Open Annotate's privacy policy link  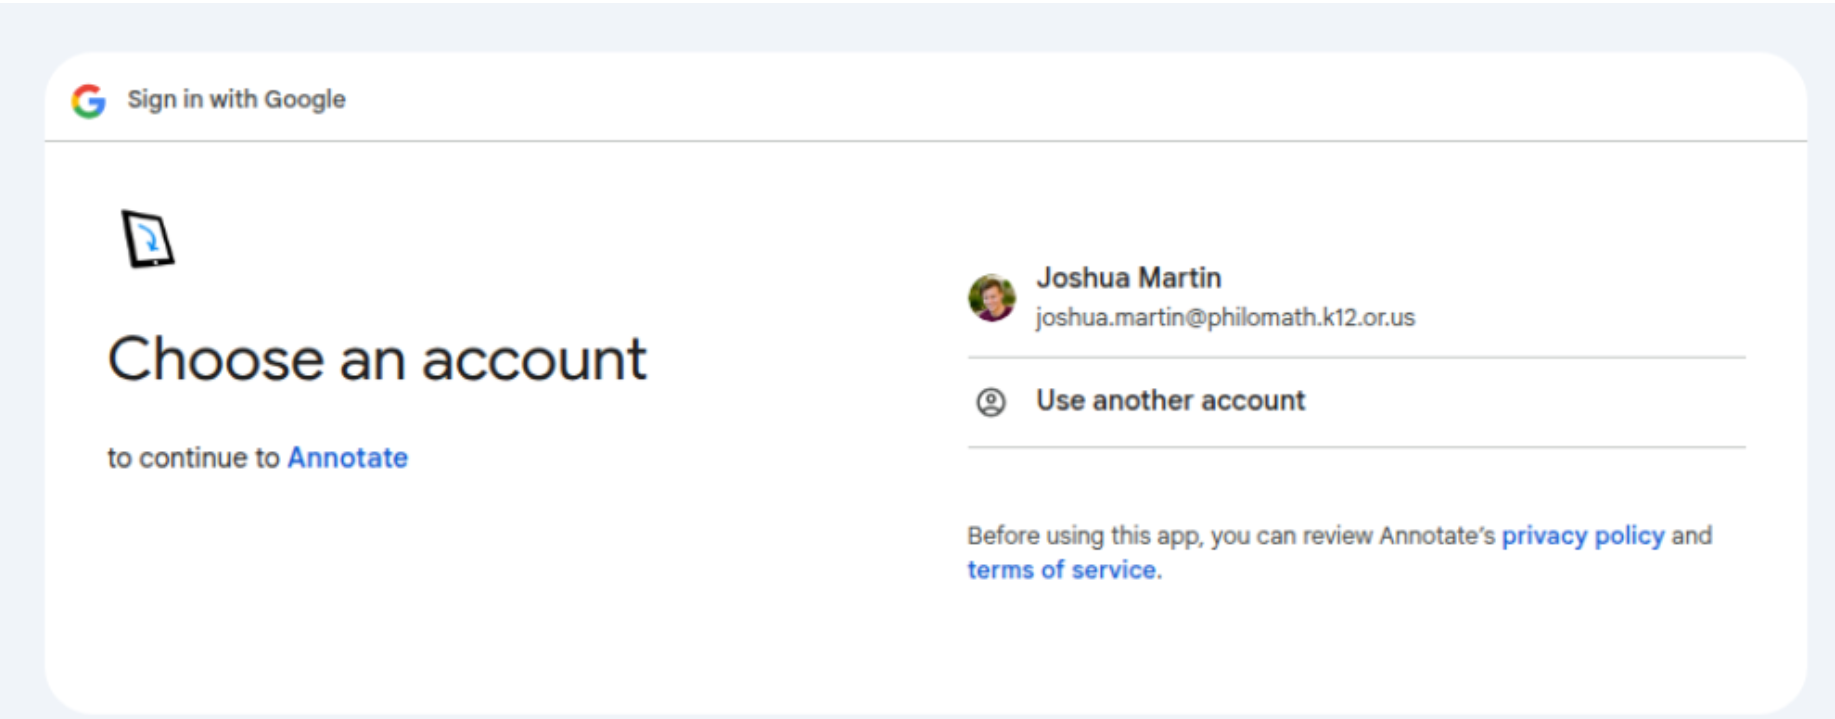click(x=1583, y=536)
